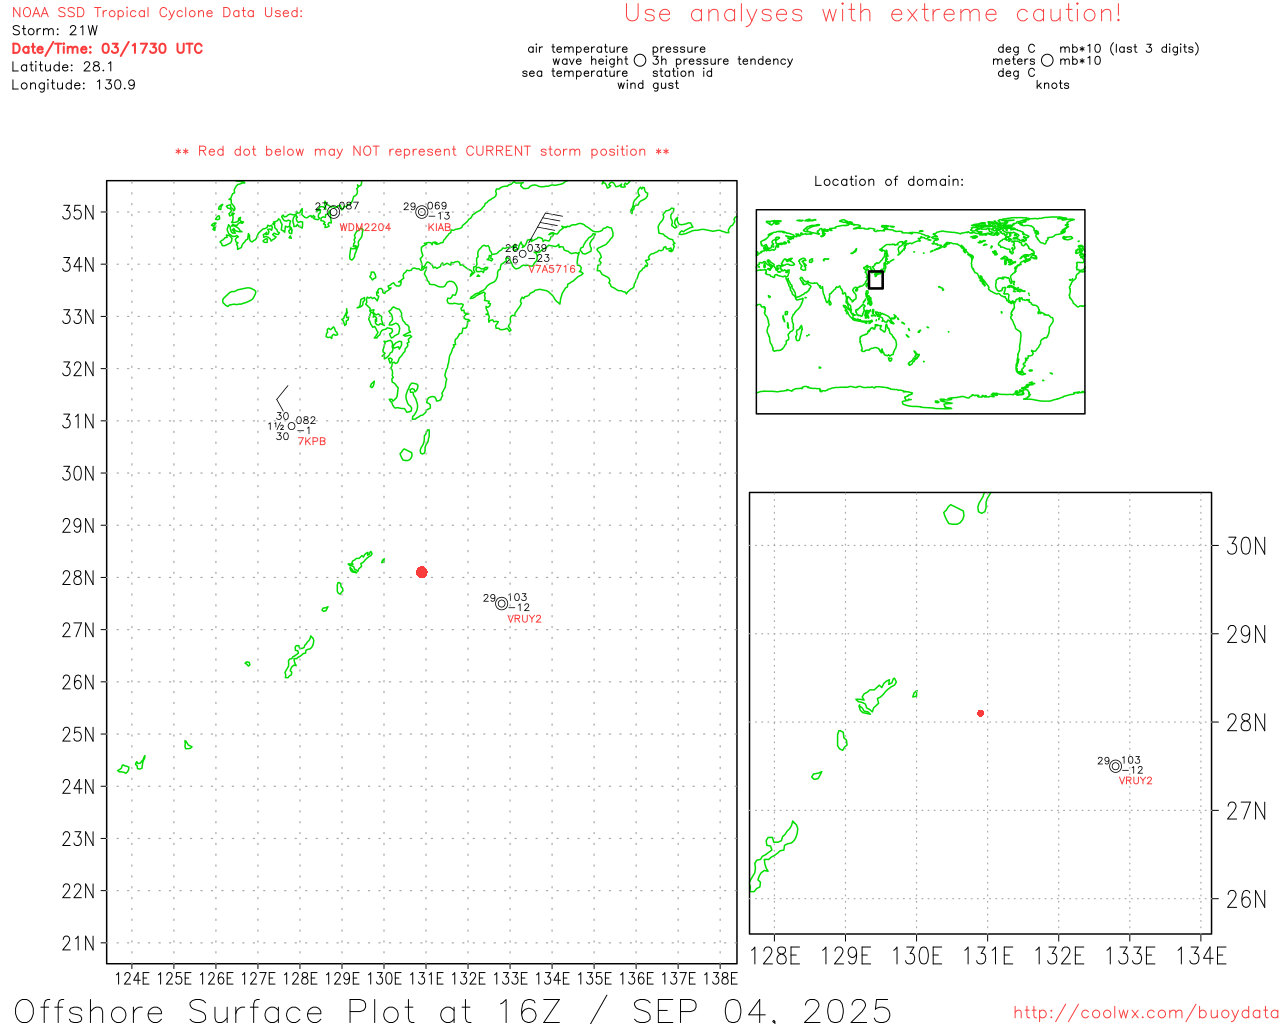Image resolution: width=1280 pixels, height=1024 pixels.
Task: Click the WDM2204 station circle marker
Action: 334,212
